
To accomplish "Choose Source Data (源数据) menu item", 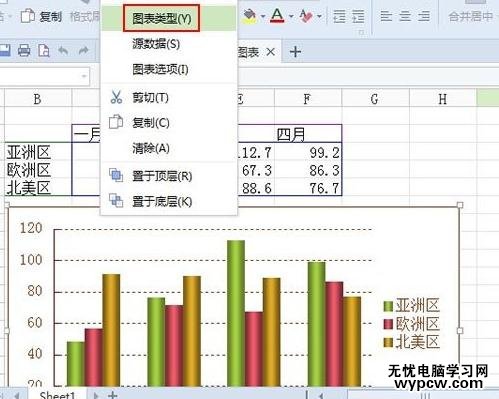I will pyautogui.click(x=169, y=44).
